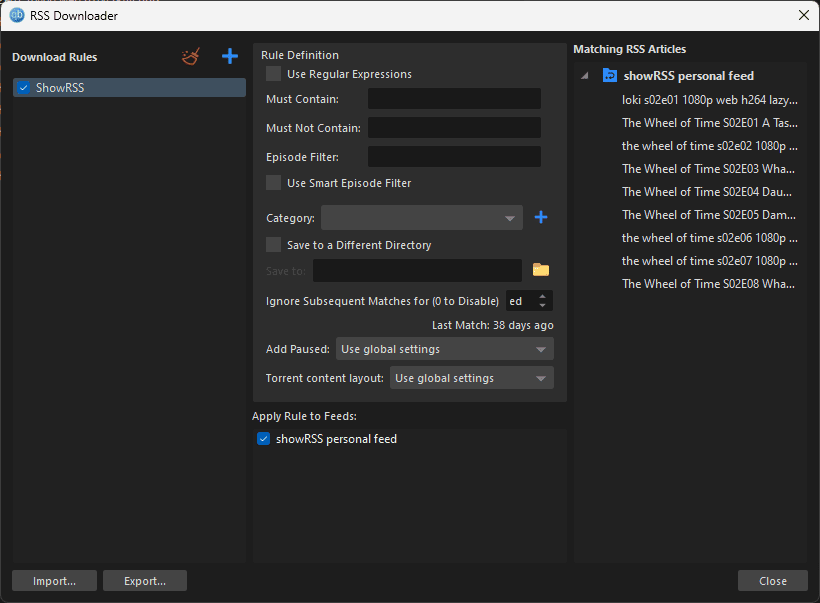
Task: Select The Wheel of Time S02E08 article
Action: pos(709,283)
